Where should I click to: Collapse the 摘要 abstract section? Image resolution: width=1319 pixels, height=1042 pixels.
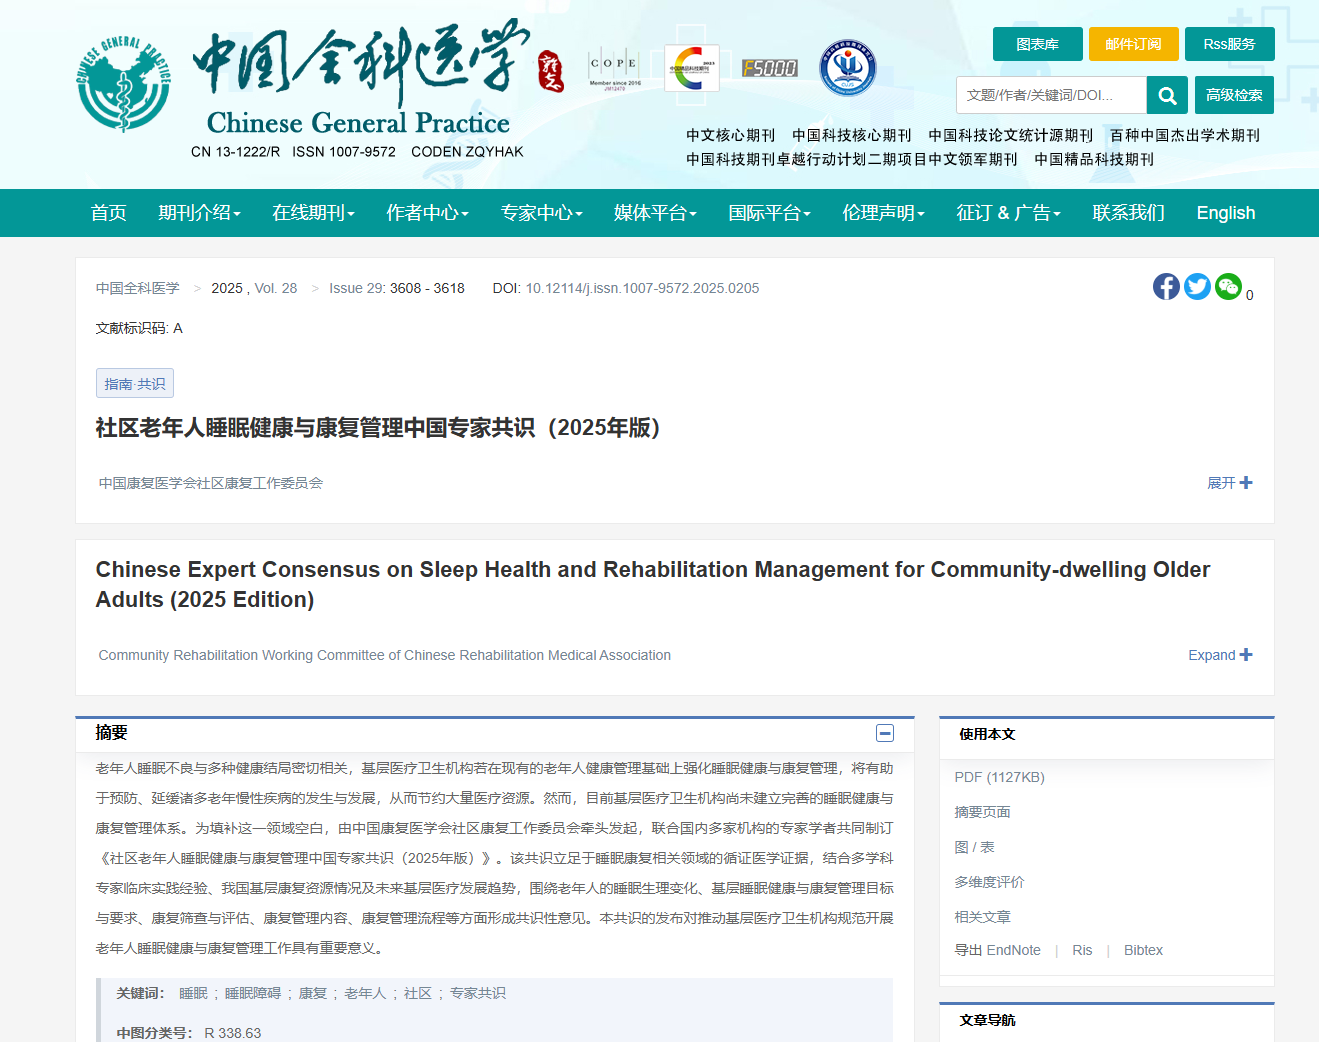pyautogui.click(x=885, y=733)
